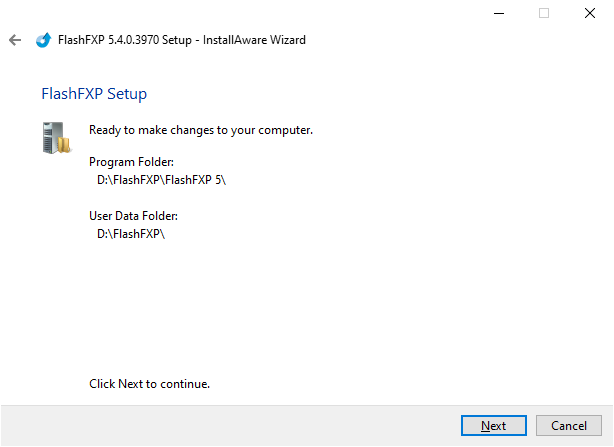This screenshot has height=447, width=614.
Task: Cancel the FlashFXP setup
Action: click(x=569, y=425)
